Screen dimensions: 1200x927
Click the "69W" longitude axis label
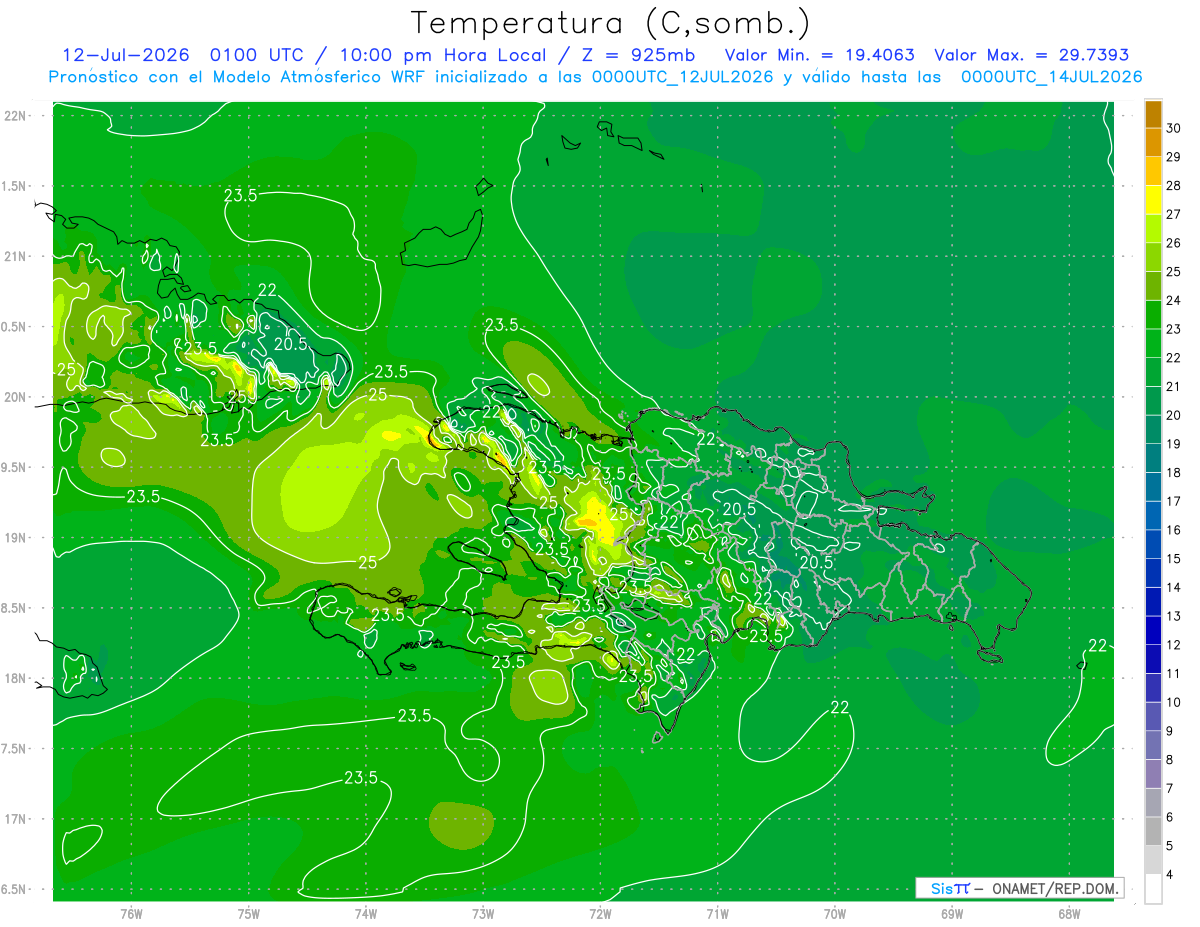952,914
